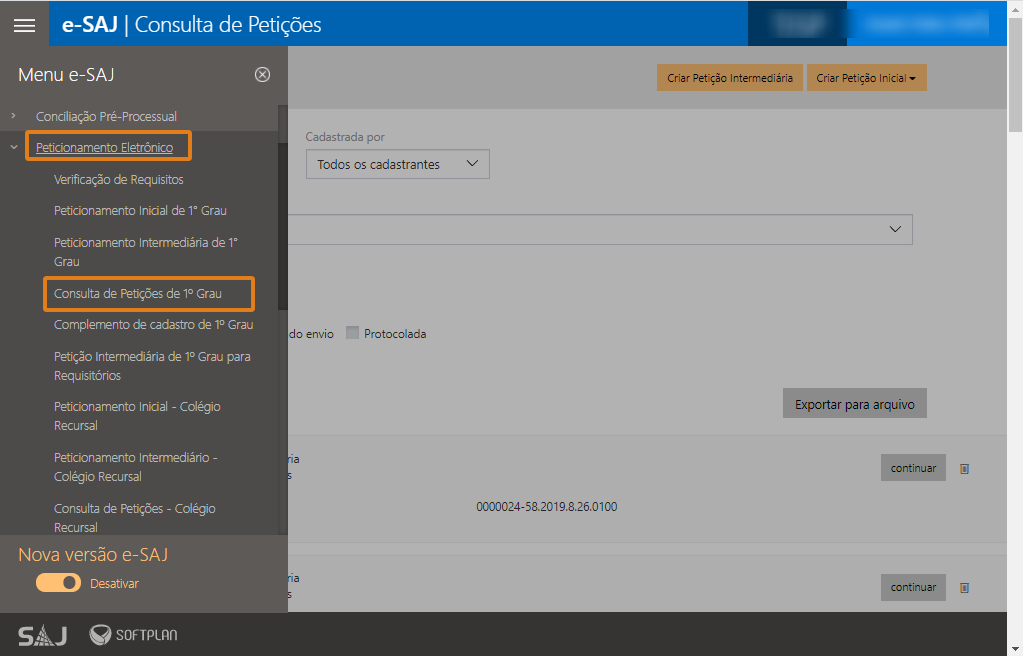
Task: Click the Desativar label
Action: (114, 584)
